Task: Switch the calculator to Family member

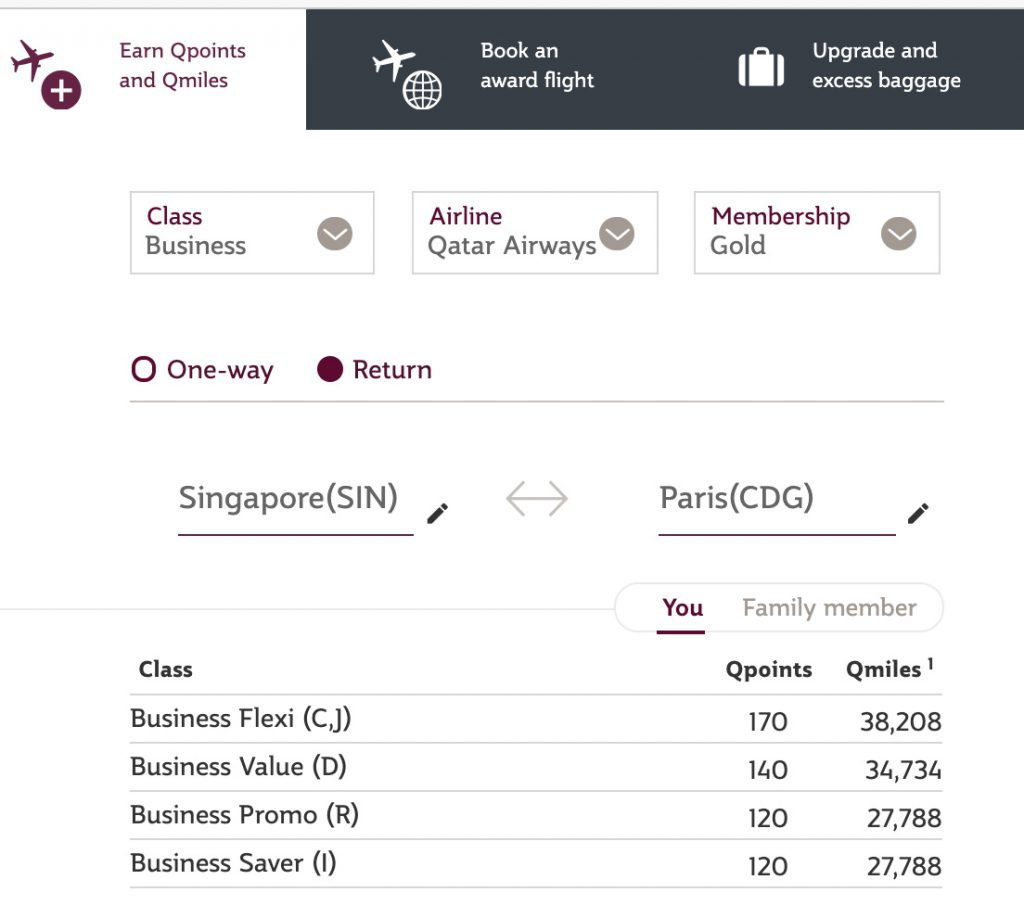Action: pos(829,607)
